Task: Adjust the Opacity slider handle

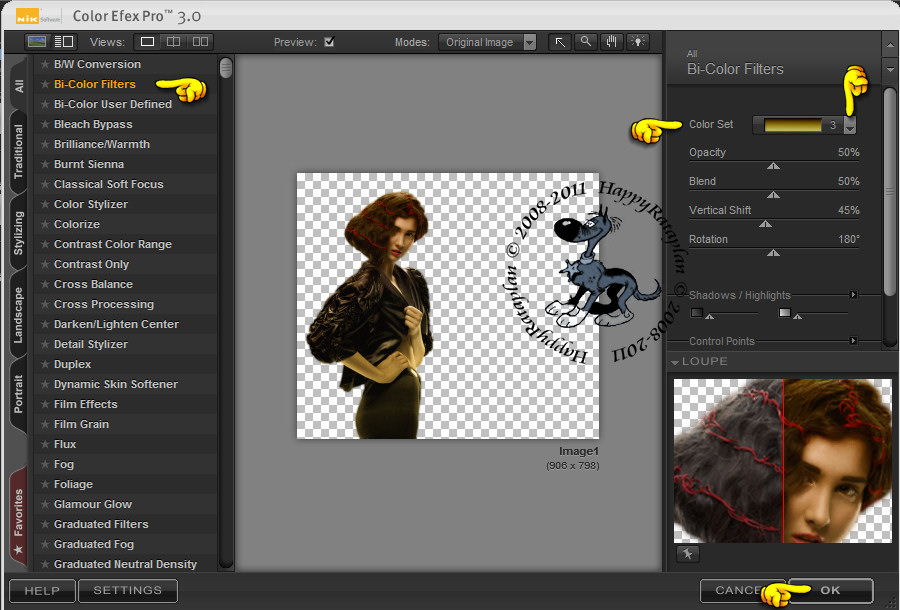Action: click(773, 166)
